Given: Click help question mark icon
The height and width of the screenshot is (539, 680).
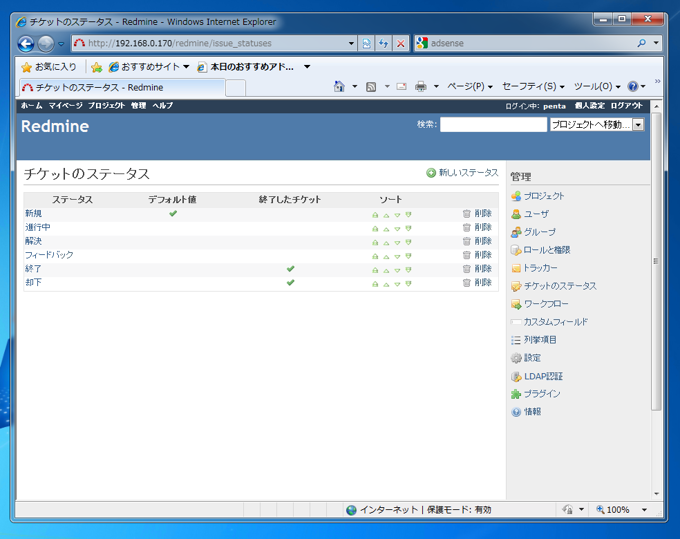Looking at the screenshot, I should click(633, 86).
